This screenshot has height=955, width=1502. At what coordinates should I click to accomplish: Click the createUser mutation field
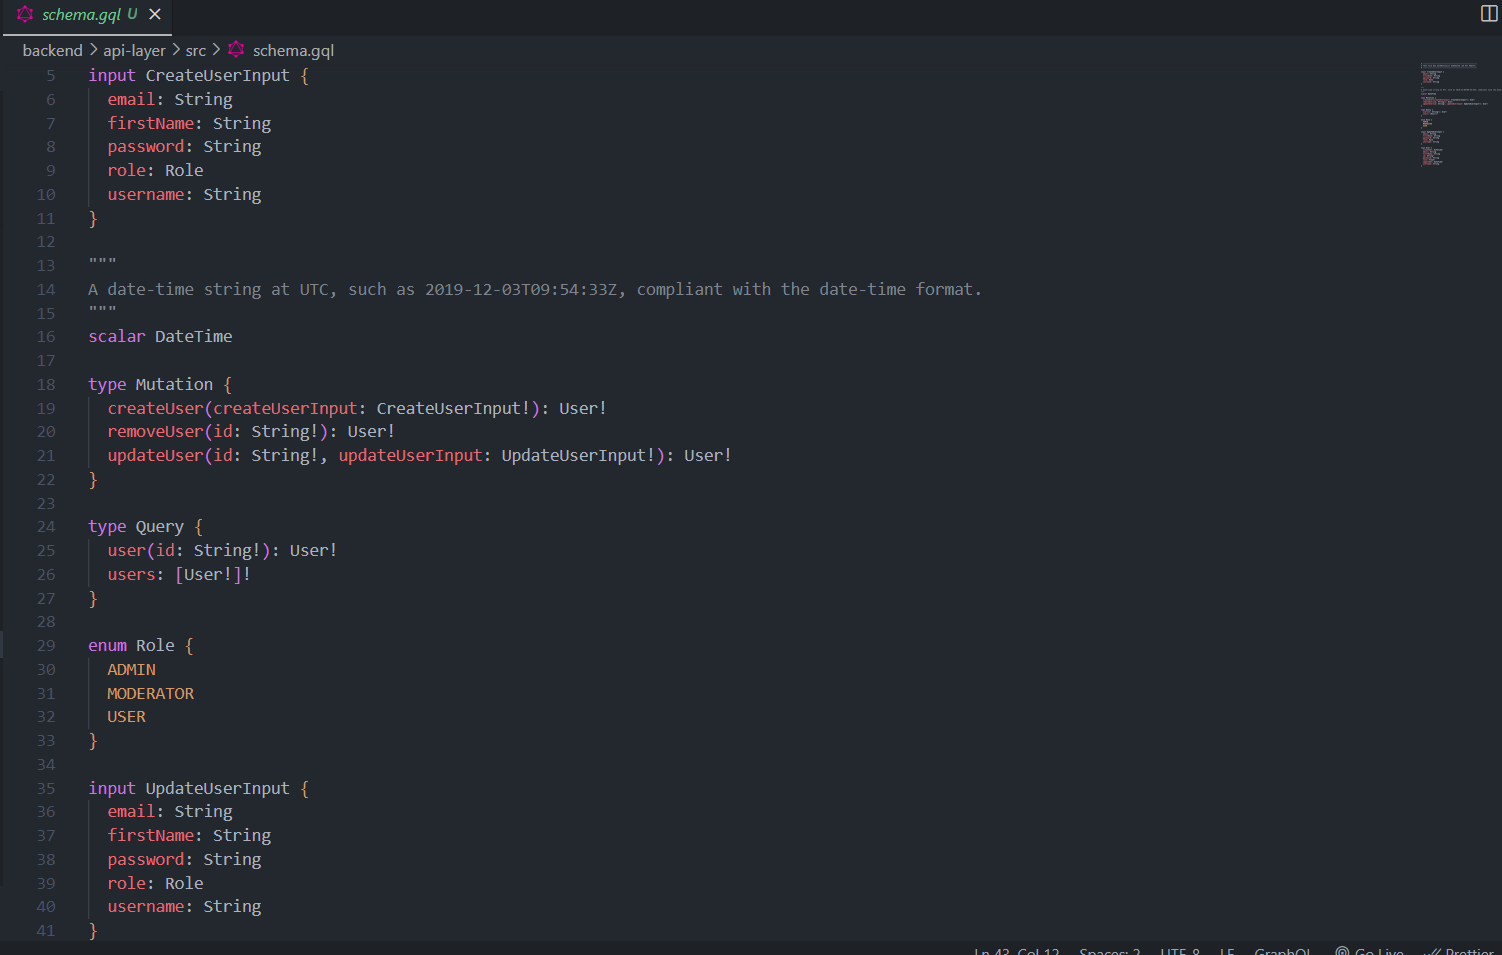coord(357,408)
